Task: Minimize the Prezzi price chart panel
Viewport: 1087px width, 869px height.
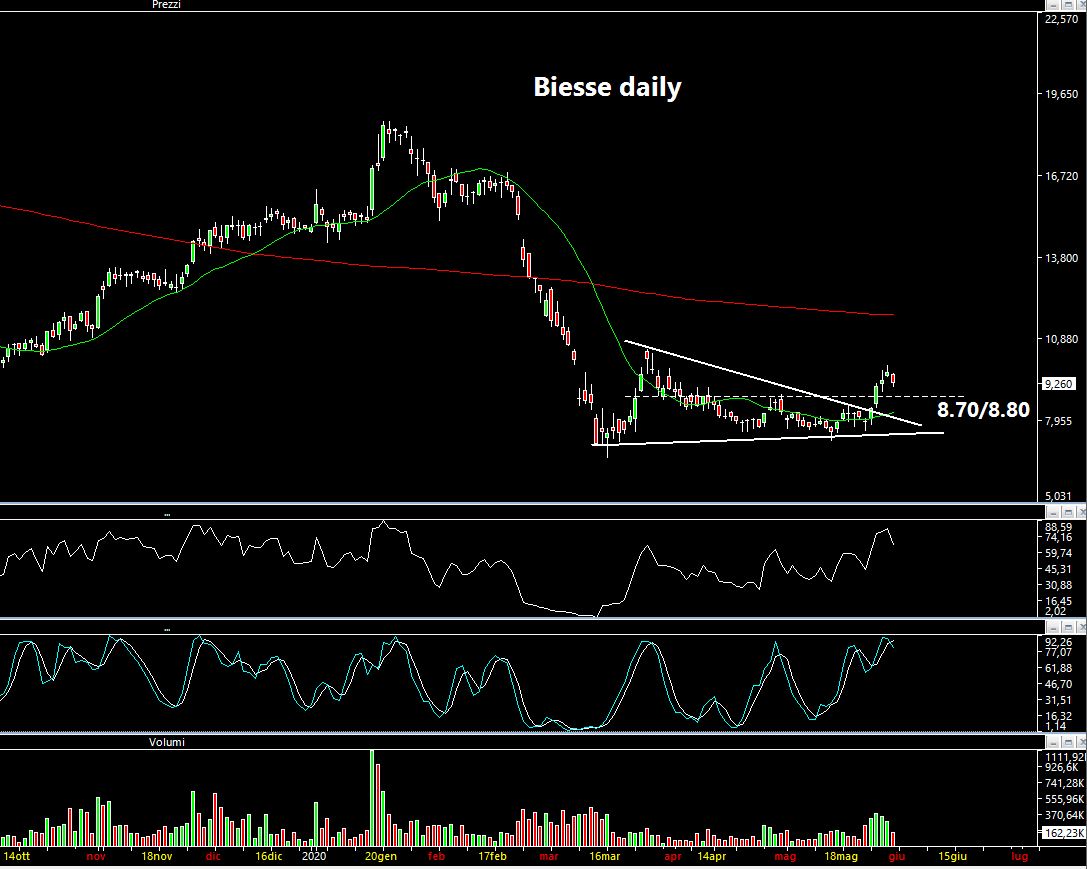Action: click(1052, 5)
